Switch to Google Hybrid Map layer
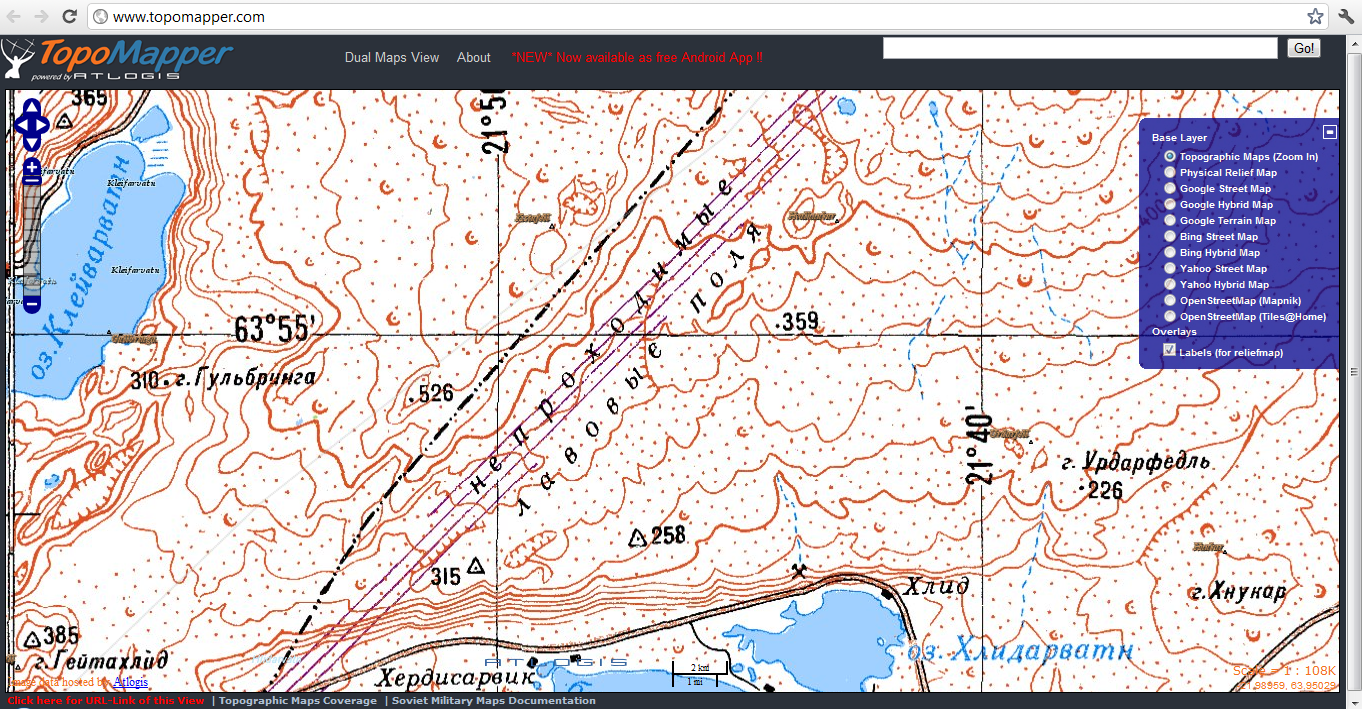Screen dimensions: 1362x709 point(1170,205)
